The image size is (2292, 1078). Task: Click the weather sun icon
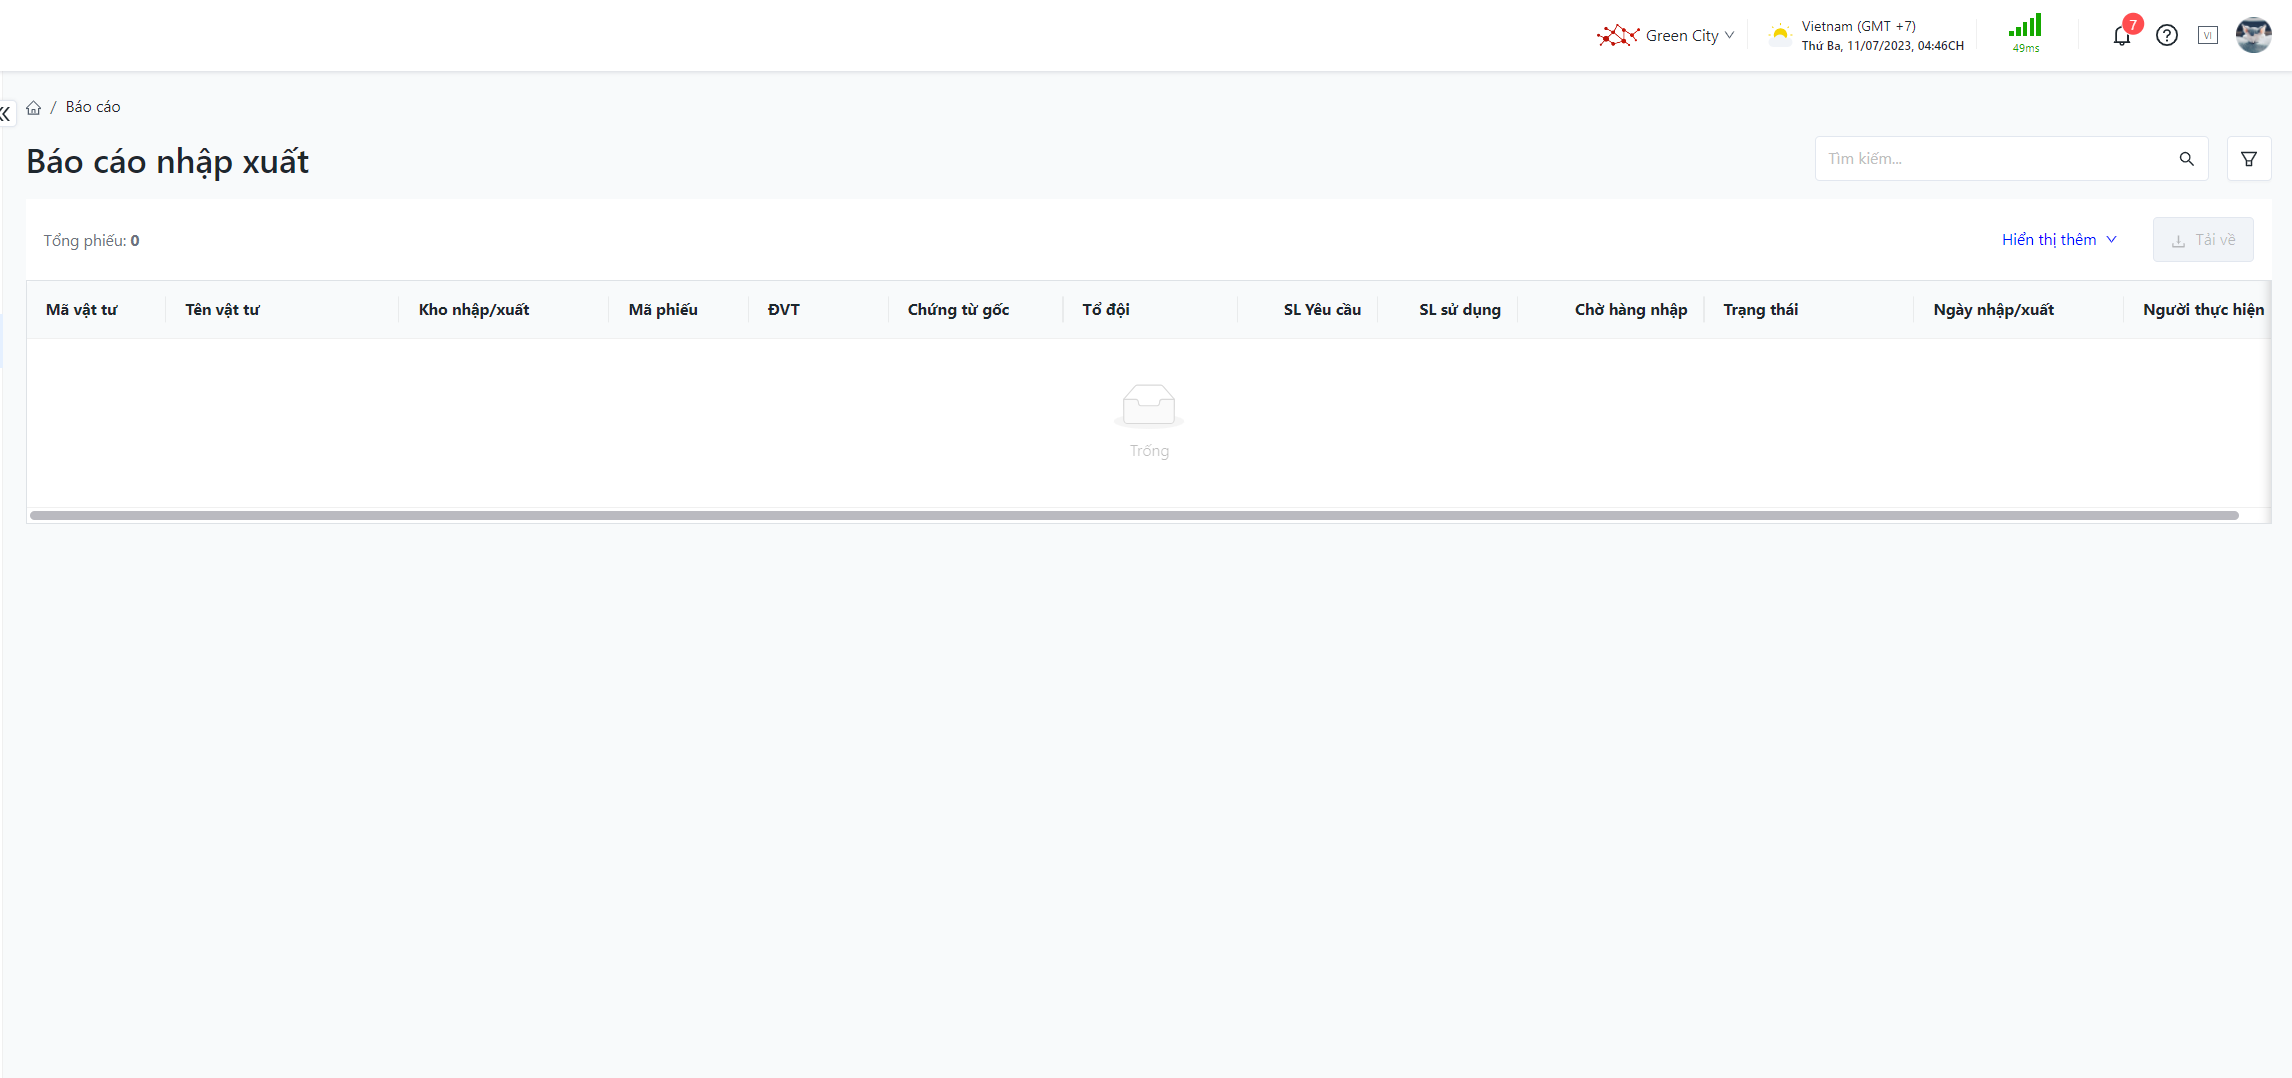[x=1780, y=35]
